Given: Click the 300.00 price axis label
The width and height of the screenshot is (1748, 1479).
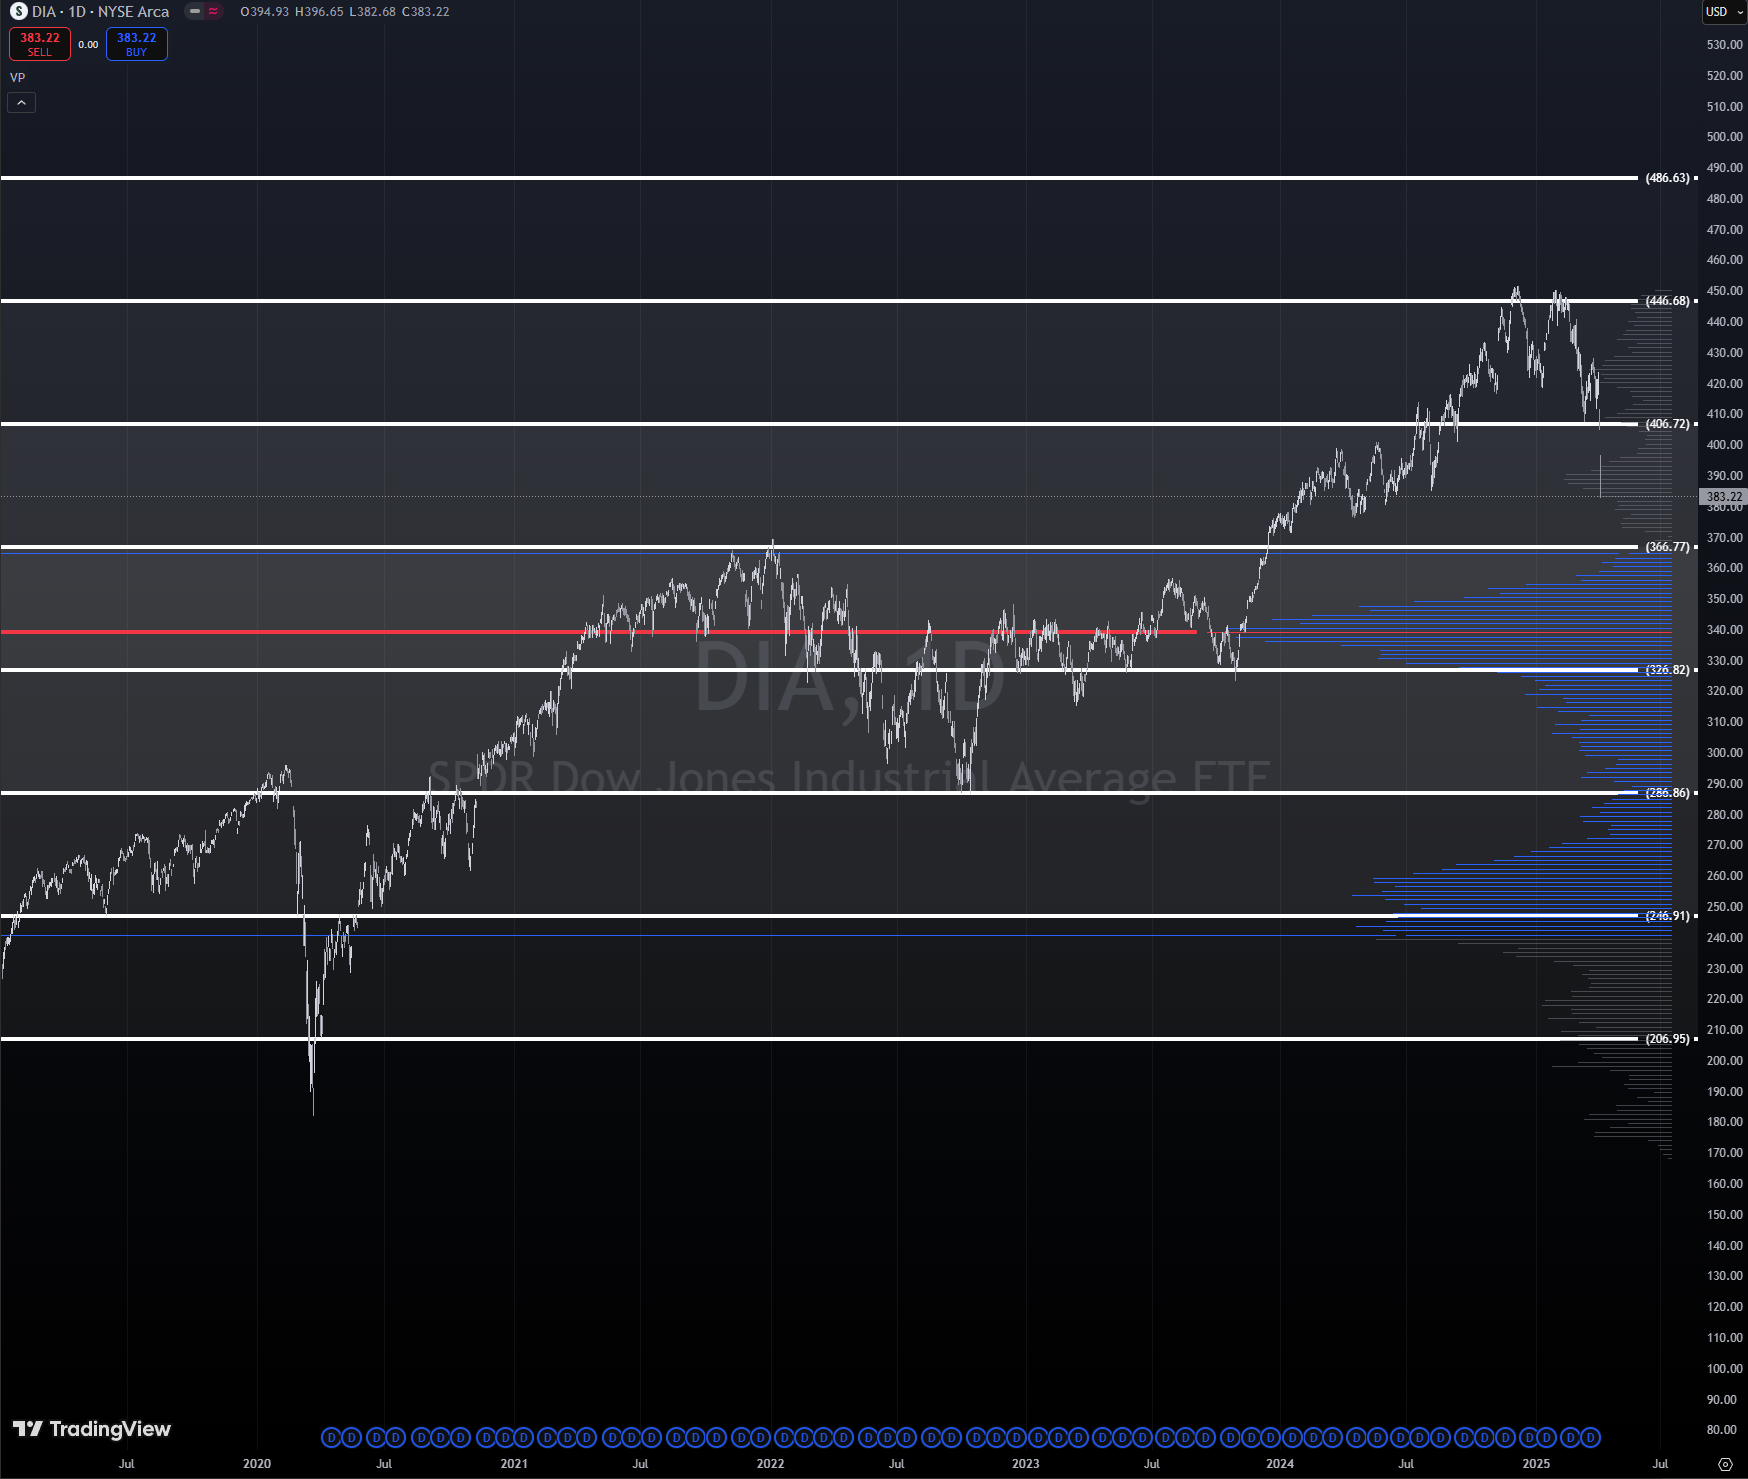Looking at the screenshot, I should click(x=1724, y=753).
